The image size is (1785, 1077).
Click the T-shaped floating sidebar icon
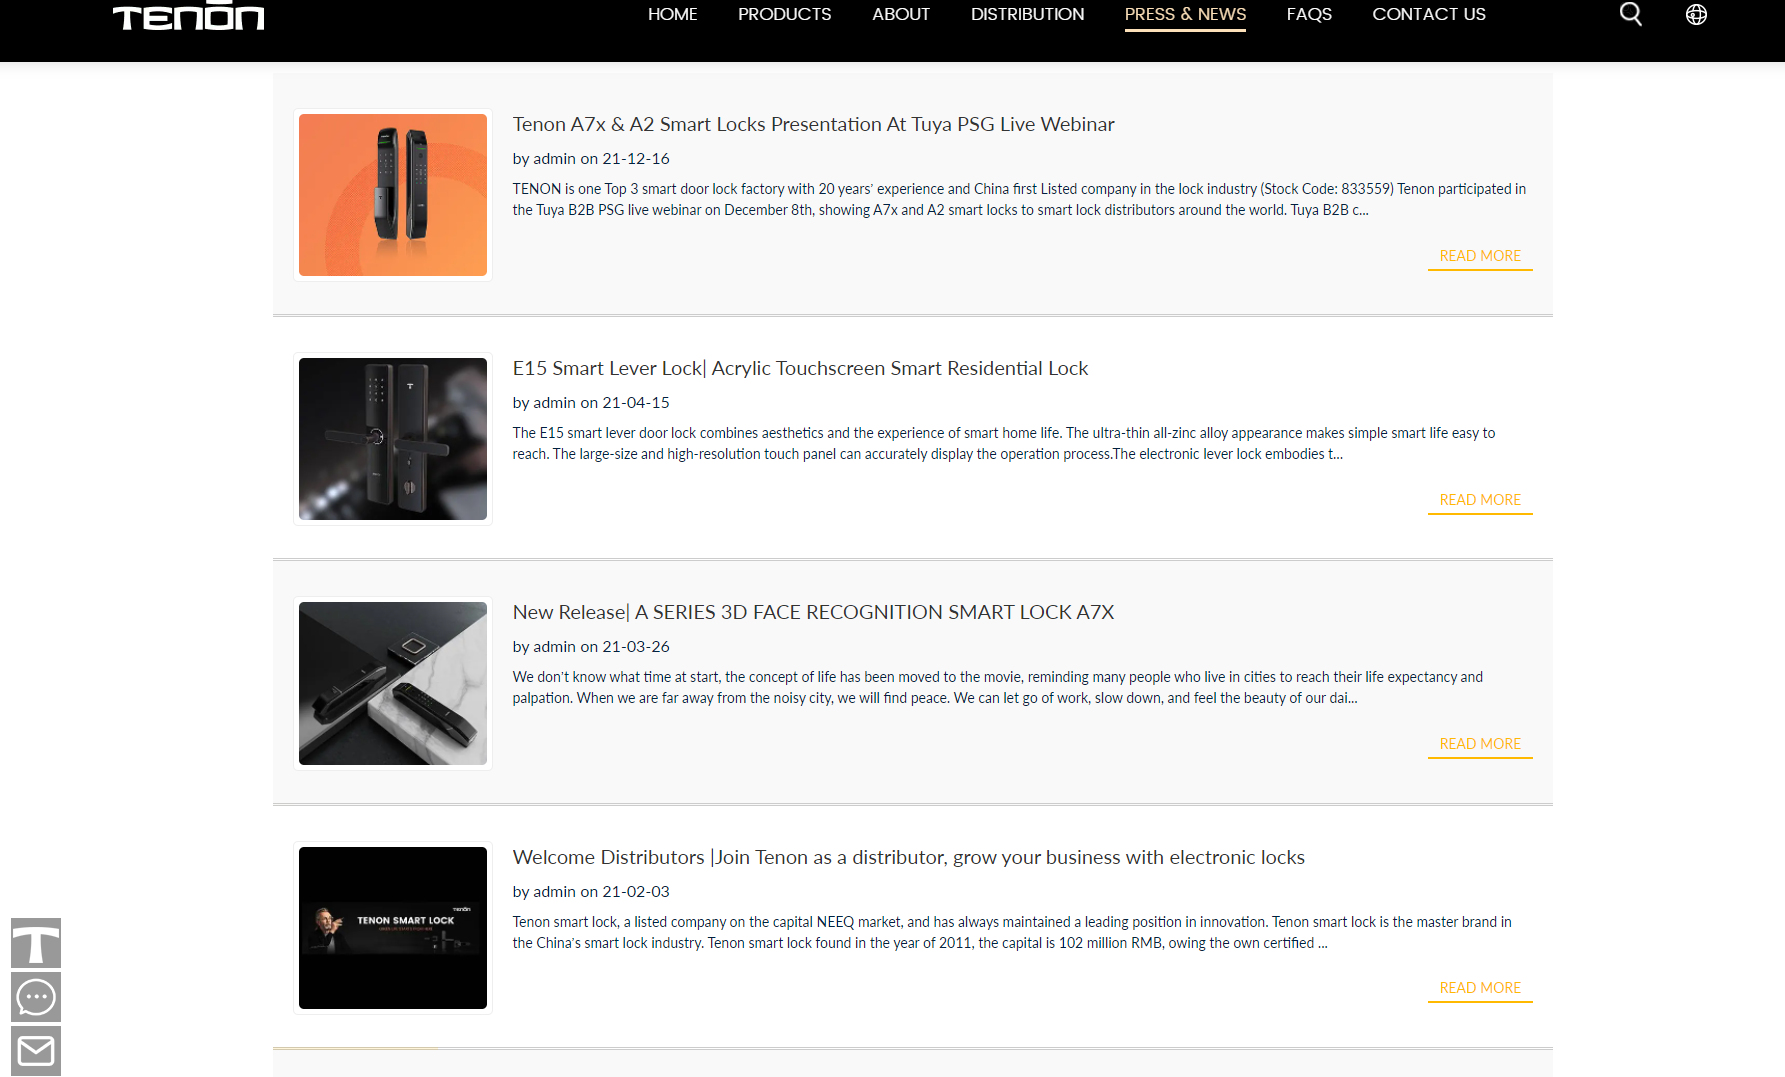[36, 943]
